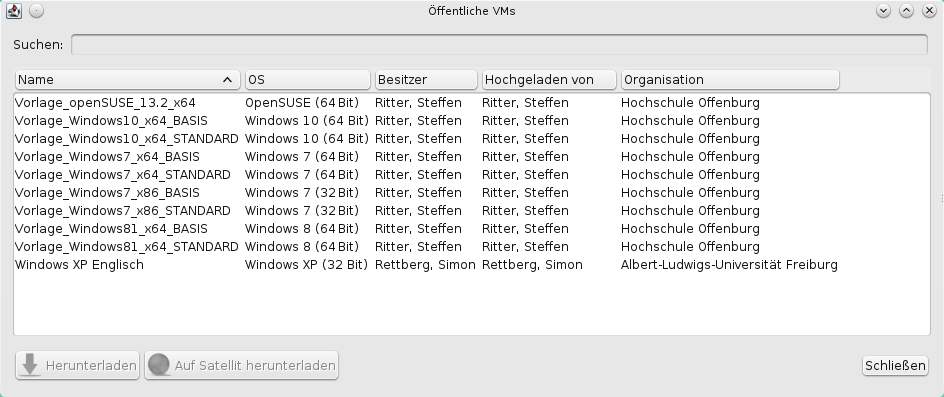
Task: Click Windows 8 (64 Bit) in Windows81 BASIS row
Action: [x=302, y=229]
